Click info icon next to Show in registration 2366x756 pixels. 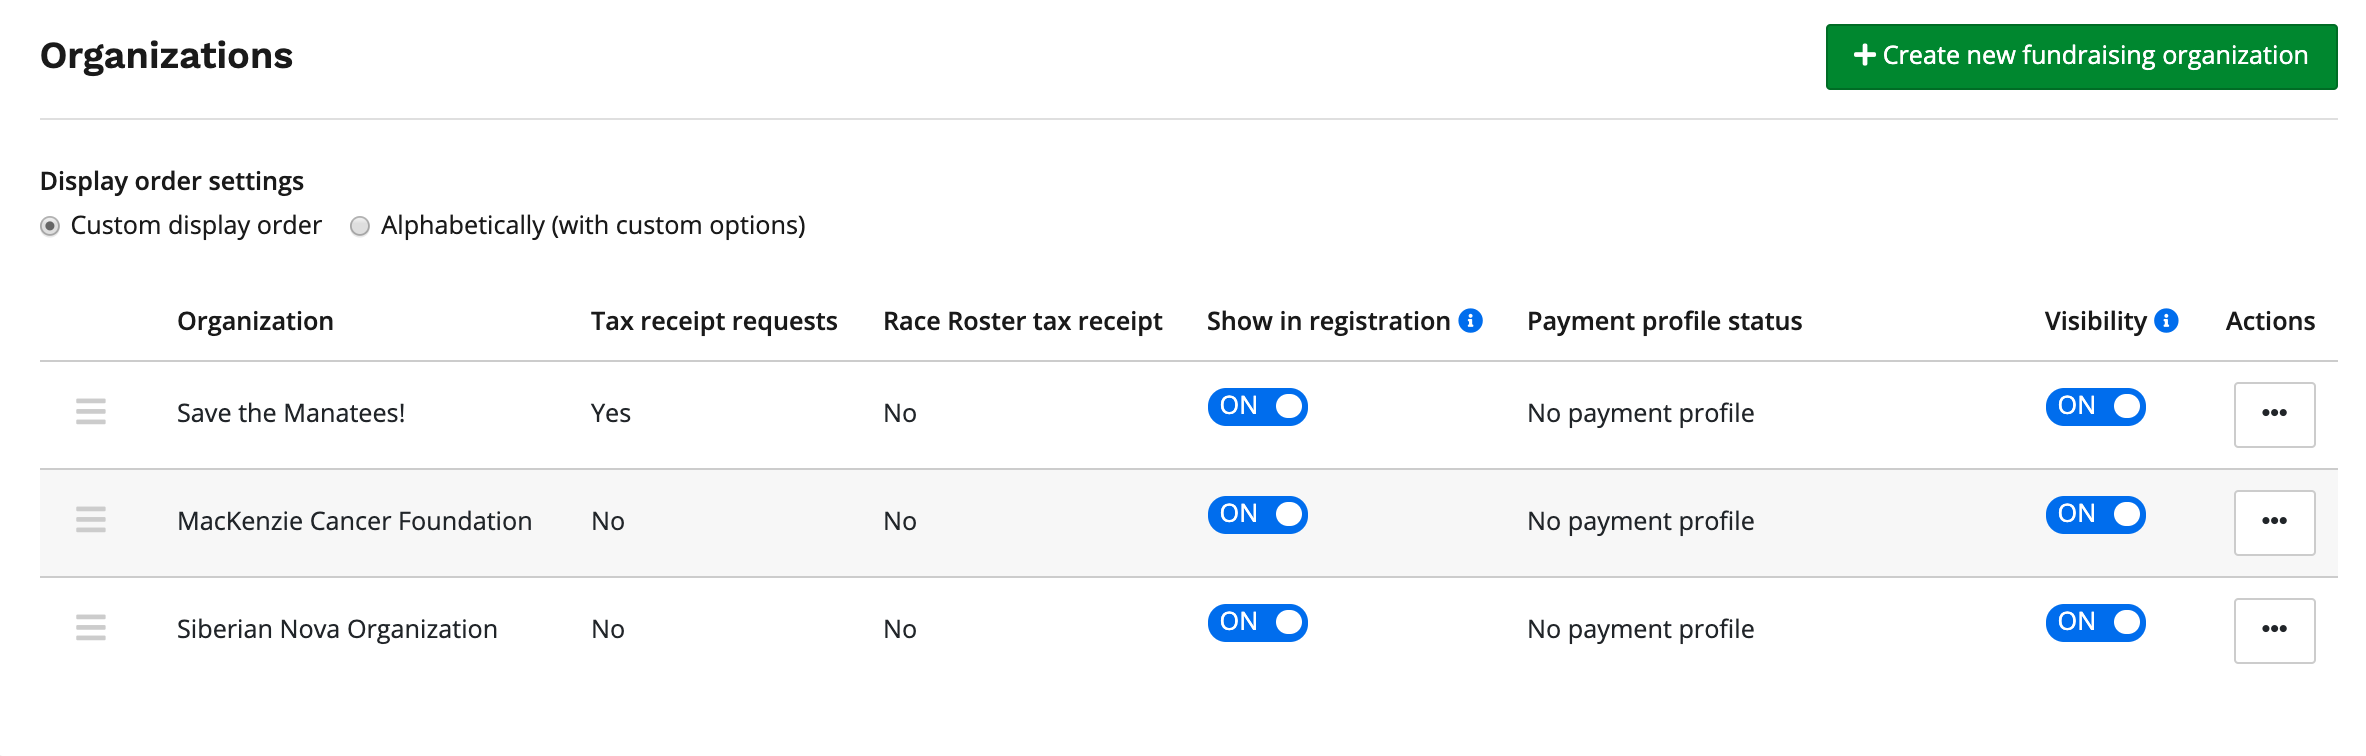[1470, 321]
